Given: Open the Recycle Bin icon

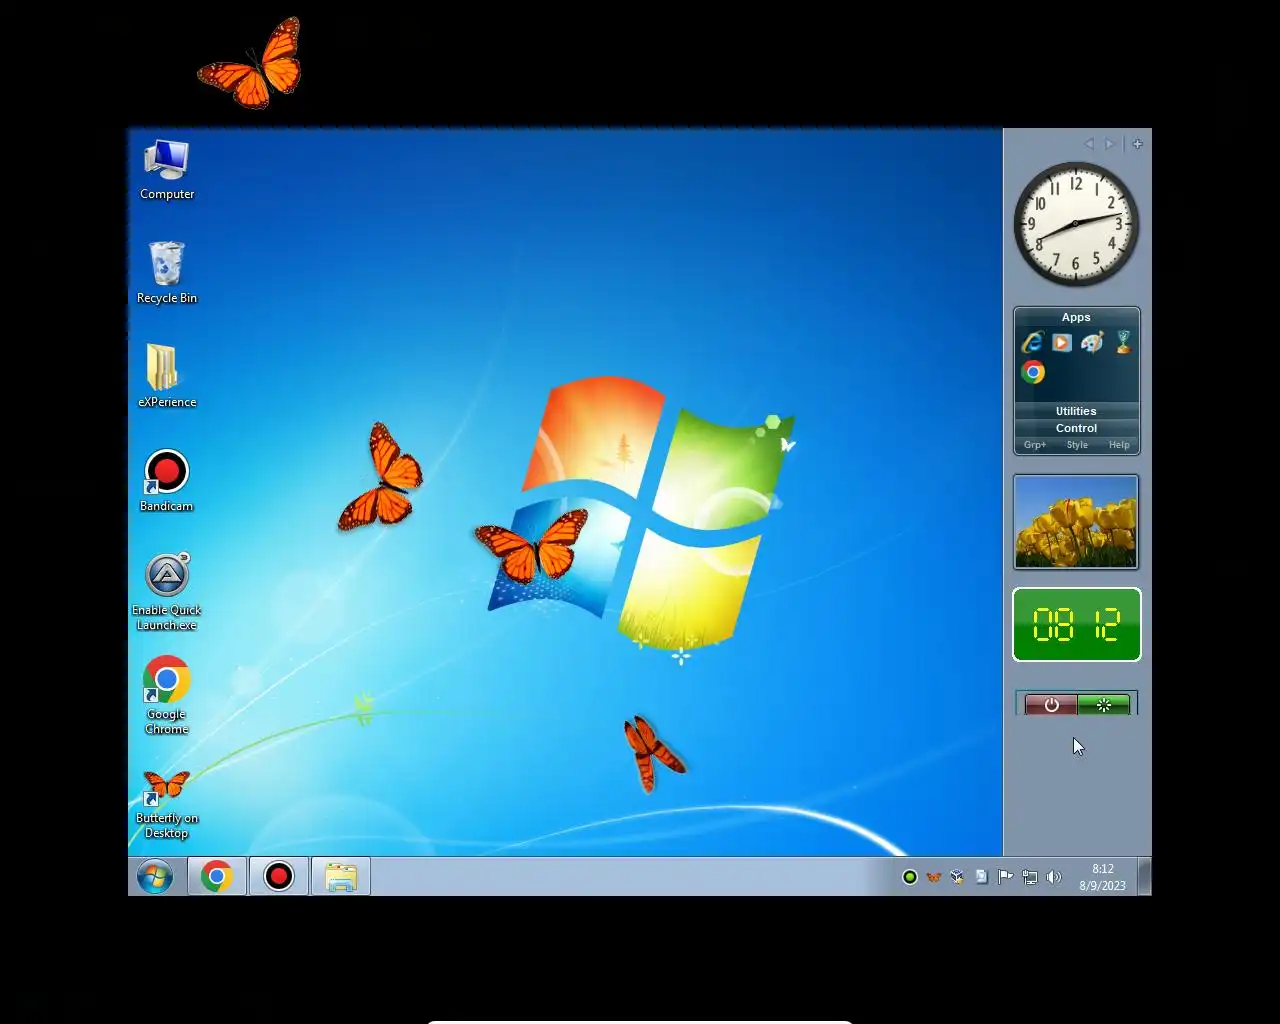Looking at the screenshot, I should tap(167, 273).
